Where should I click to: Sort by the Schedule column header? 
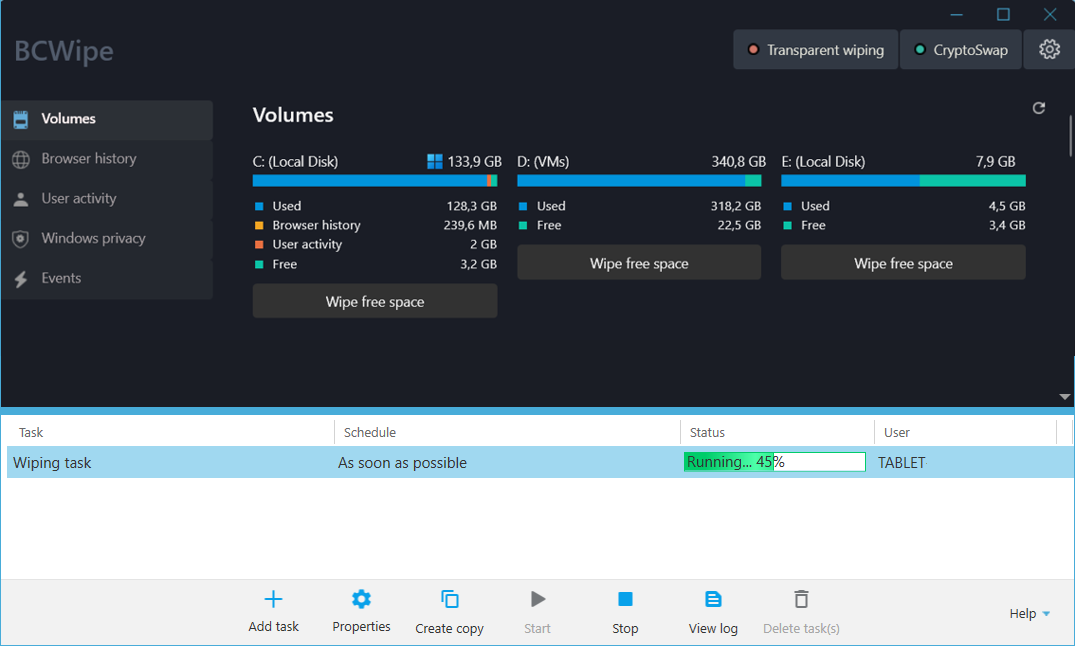(x=370, y=432)
